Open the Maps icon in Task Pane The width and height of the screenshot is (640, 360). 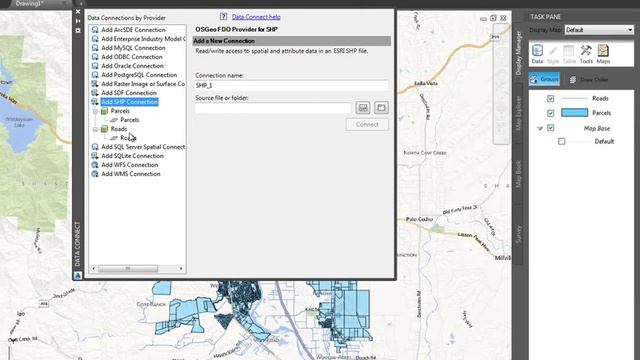pos(603,54)
